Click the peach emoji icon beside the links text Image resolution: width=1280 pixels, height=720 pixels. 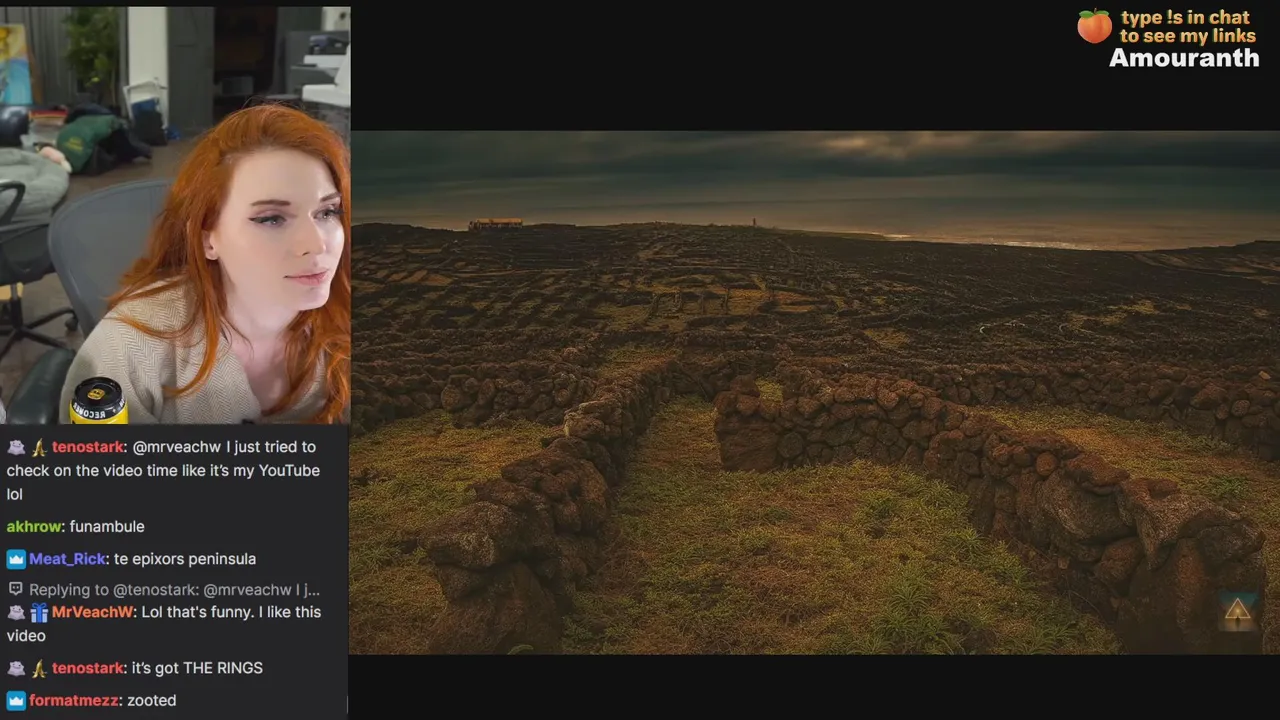pos(1094,26)
